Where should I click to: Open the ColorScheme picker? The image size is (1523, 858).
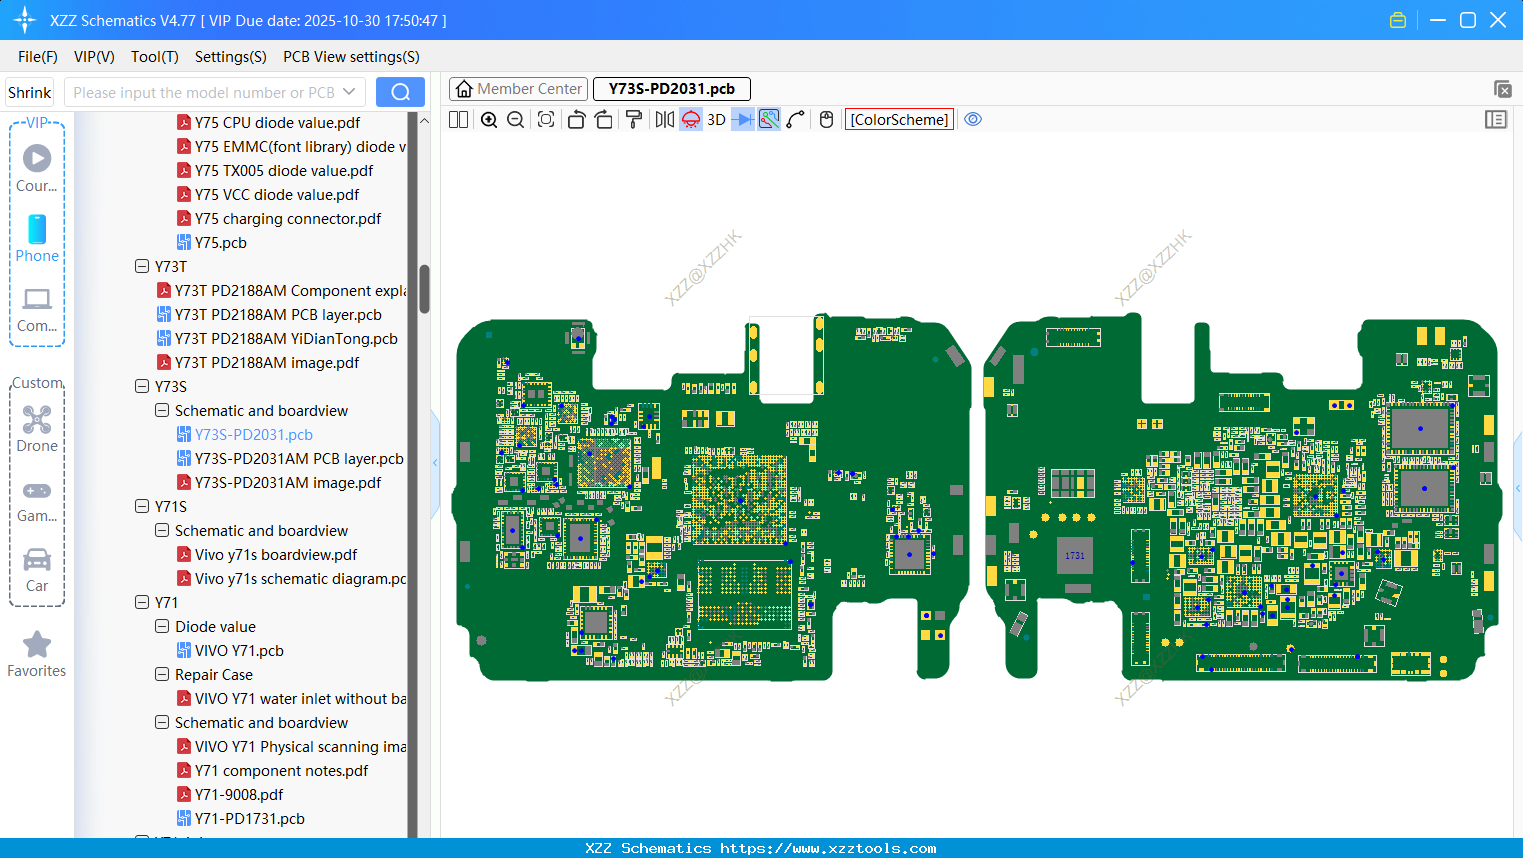point(899,120)
